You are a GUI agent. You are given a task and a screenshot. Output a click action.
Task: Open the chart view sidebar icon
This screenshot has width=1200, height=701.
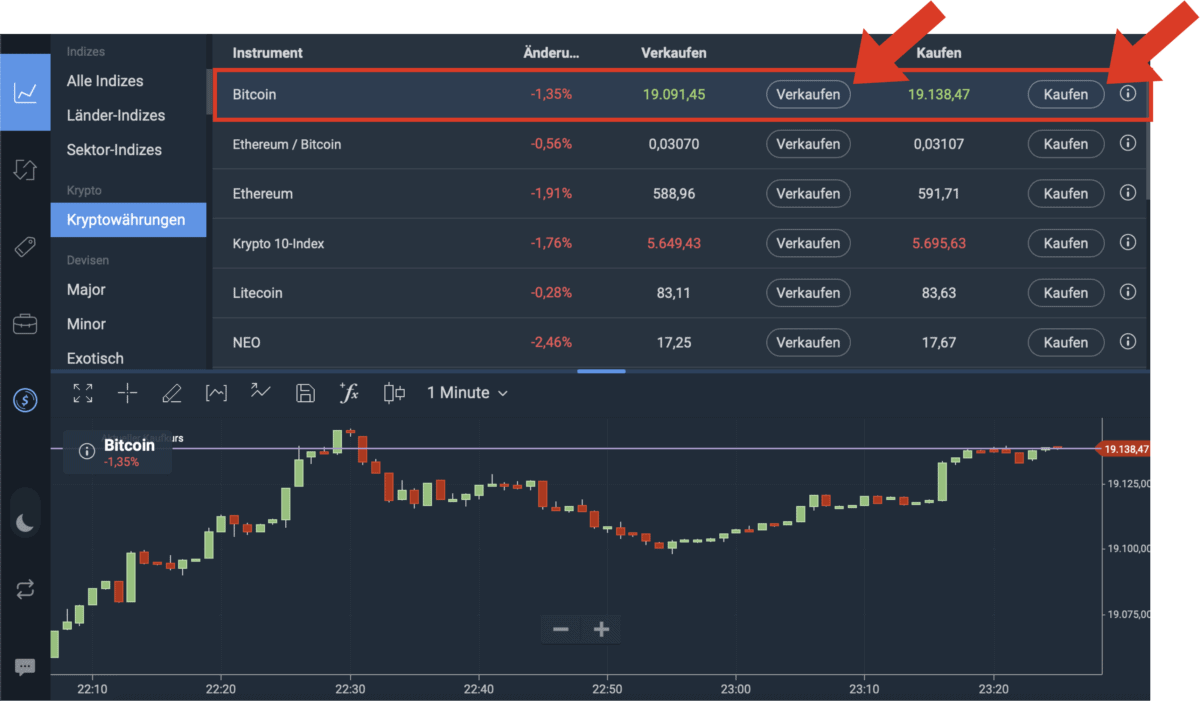click(25, 93)
